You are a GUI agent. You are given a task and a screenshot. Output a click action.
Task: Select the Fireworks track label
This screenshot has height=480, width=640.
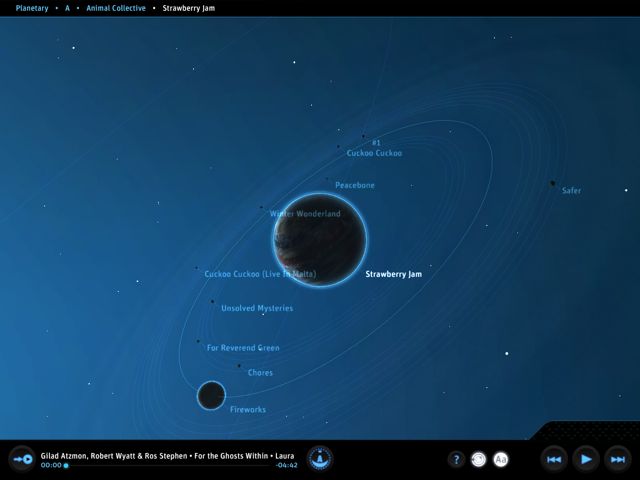tap(248, 409)
